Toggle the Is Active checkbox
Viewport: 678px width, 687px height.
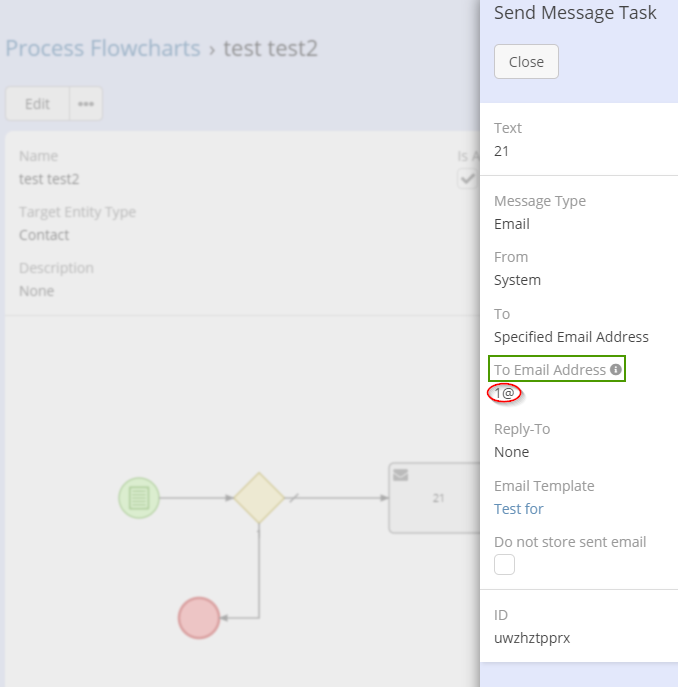[x=467, y=179]
